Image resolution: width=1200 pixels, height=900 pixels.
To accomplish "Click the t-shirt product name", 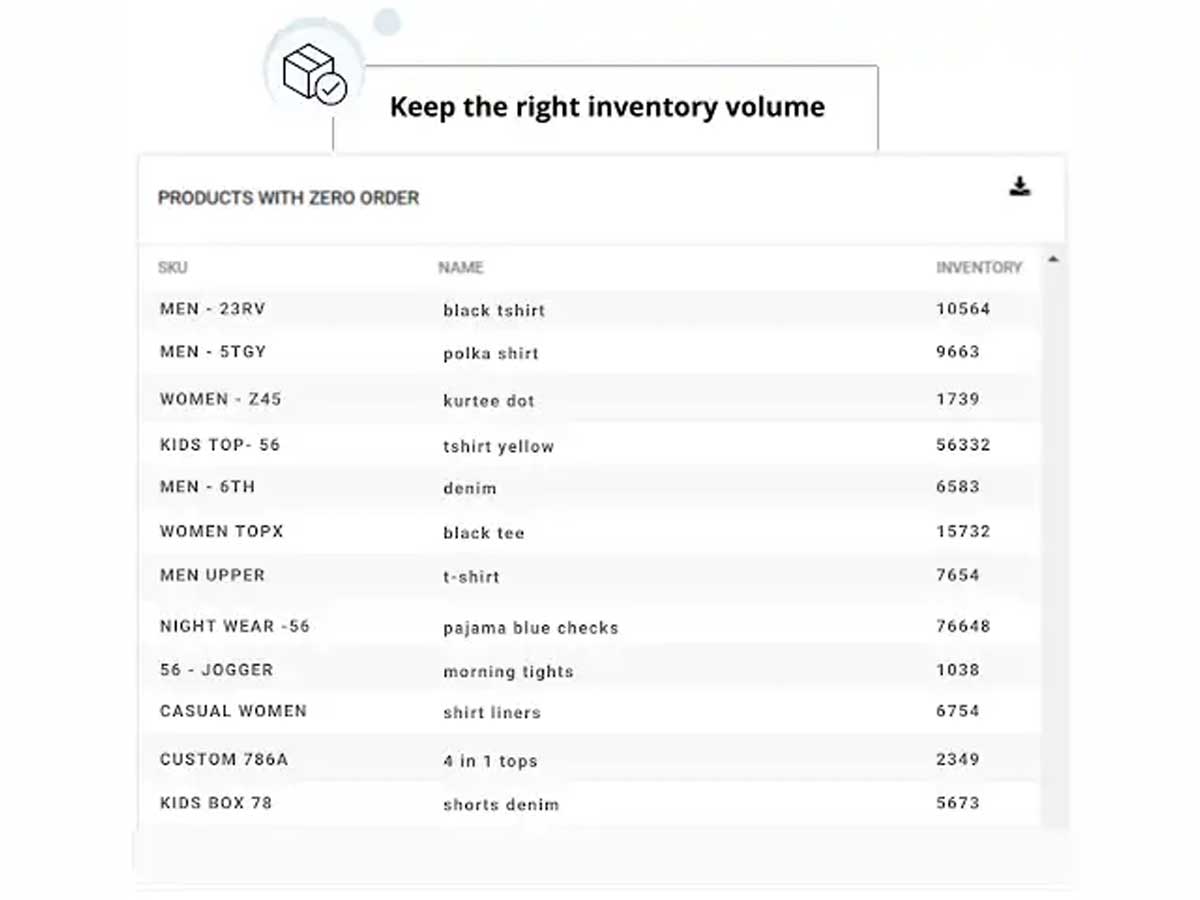I will pos(472,577).
